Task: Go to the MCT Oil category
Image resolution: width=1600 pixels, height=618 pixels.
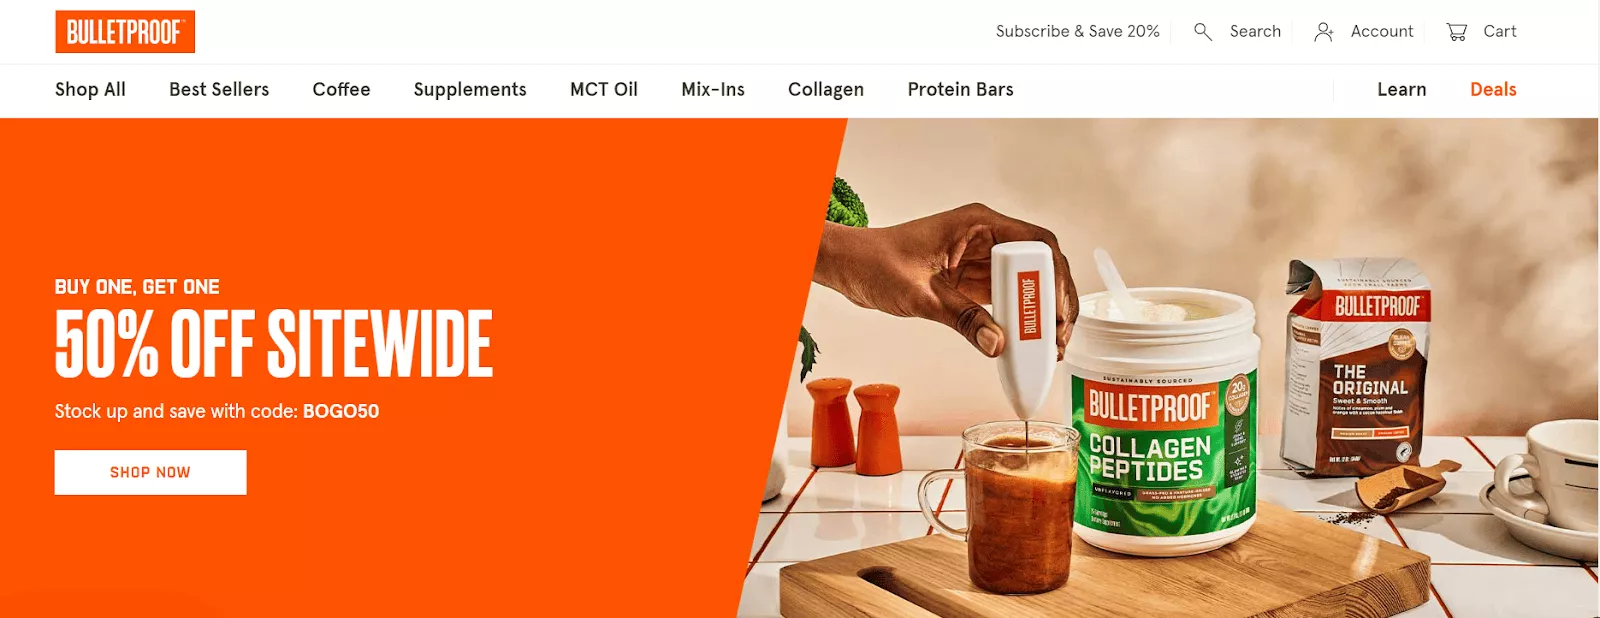Action: click(604, 90)
